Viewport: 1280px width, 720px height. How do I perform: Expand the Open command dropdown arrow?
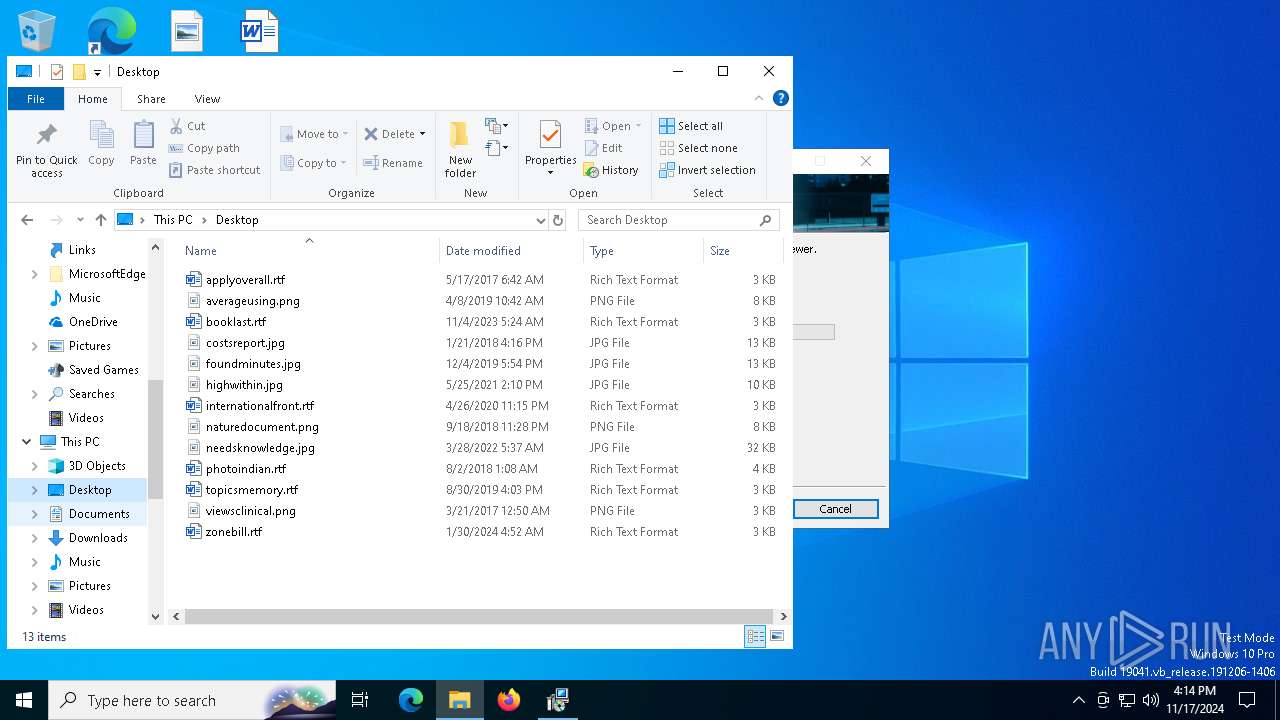point(638,126)
